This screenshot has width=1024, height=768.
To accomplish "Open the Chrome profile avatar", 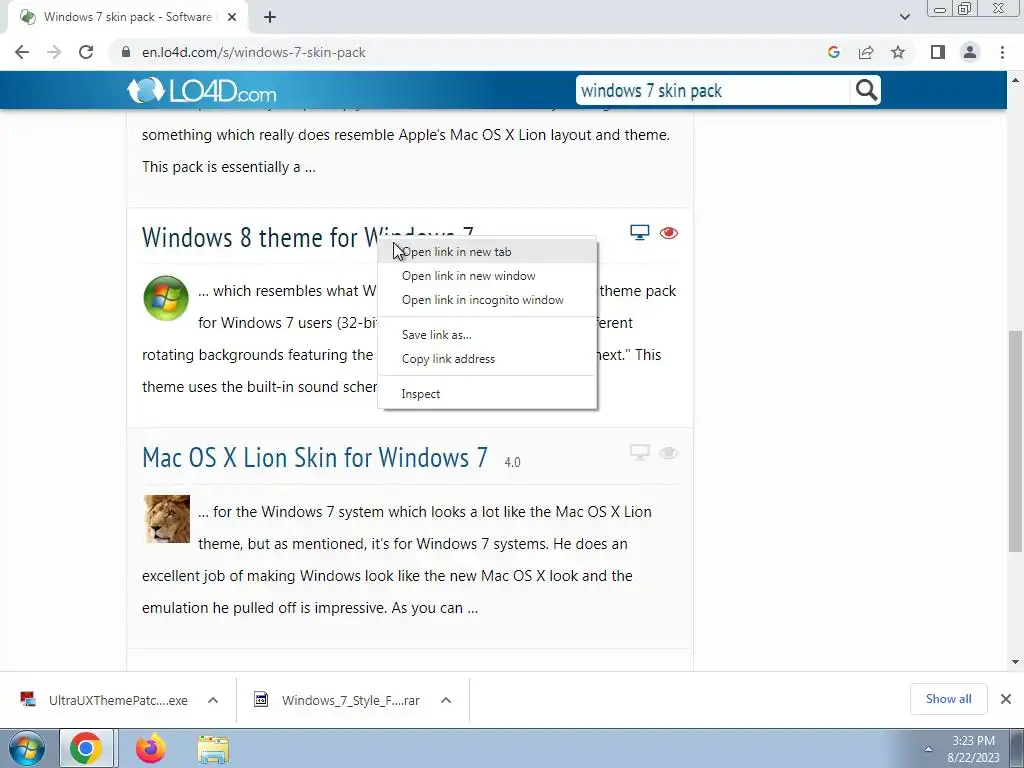I will click(x=970, y=52).
